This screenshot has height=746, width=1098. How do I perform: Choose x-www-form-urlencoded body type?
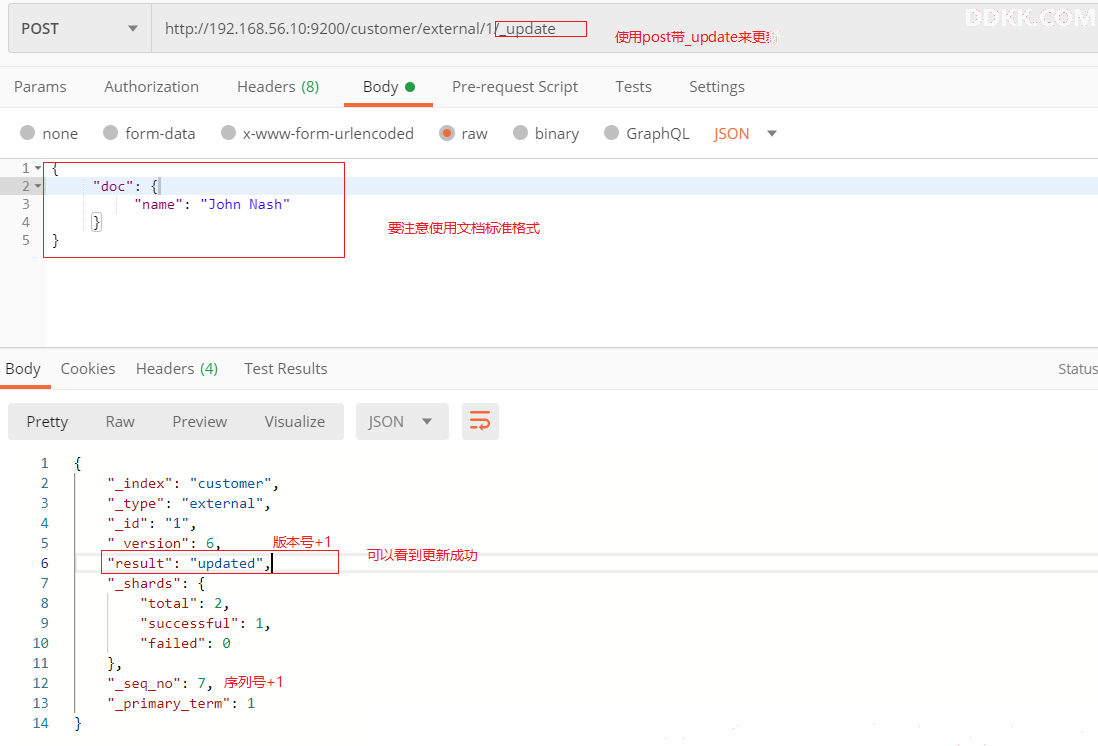228,133
